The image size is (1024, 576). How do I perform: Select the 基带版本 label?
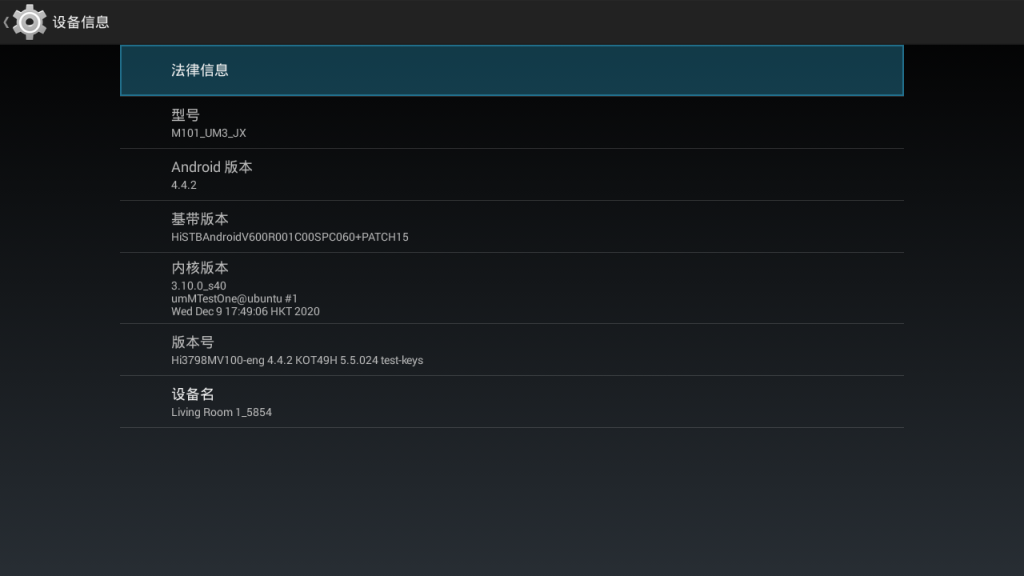click(x=200, y=219)
